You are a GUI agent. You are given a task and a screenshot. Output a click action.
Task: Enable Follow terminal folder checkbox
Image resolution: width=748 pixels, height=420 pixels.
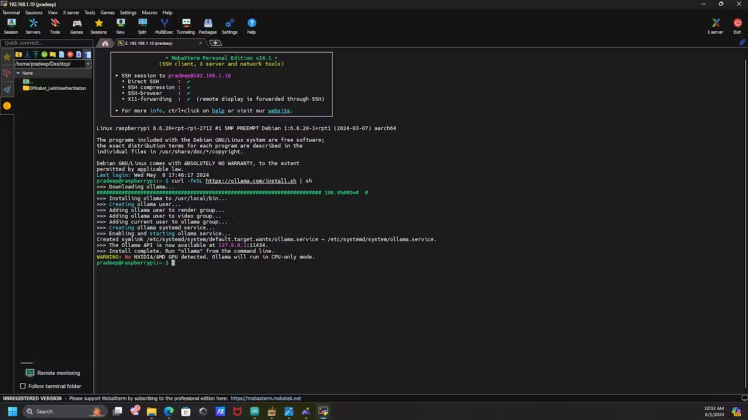click(23, 386)
